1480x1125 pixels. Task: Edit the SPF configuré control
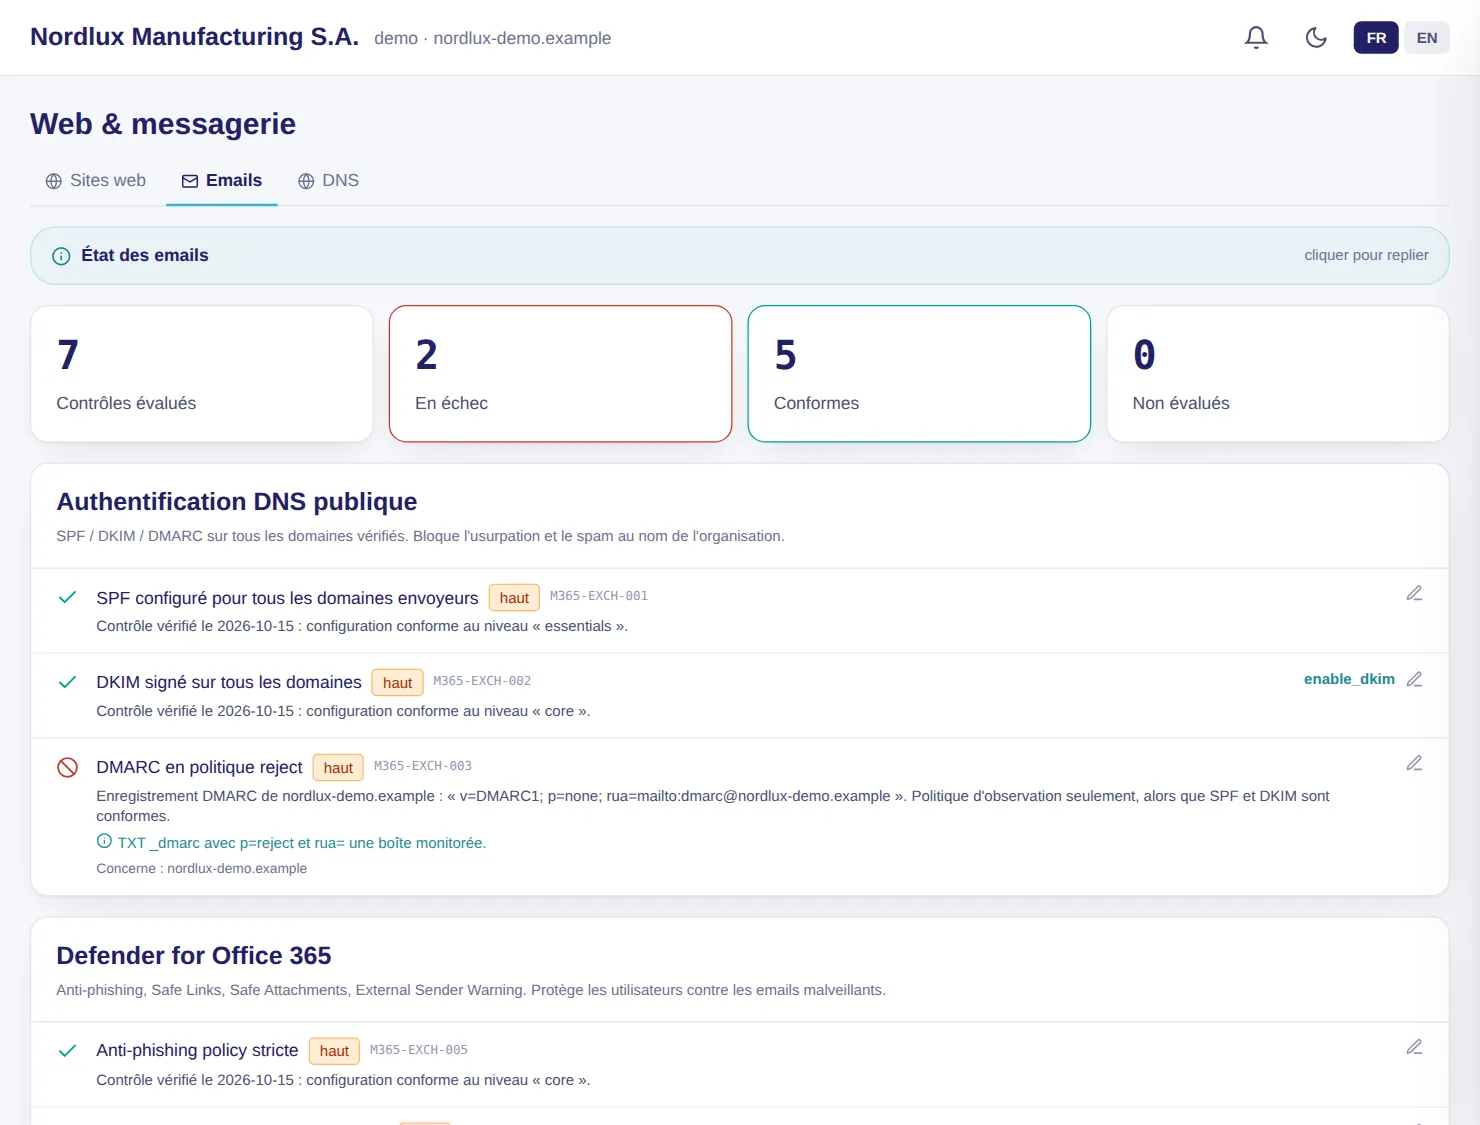coord(1414,594)
